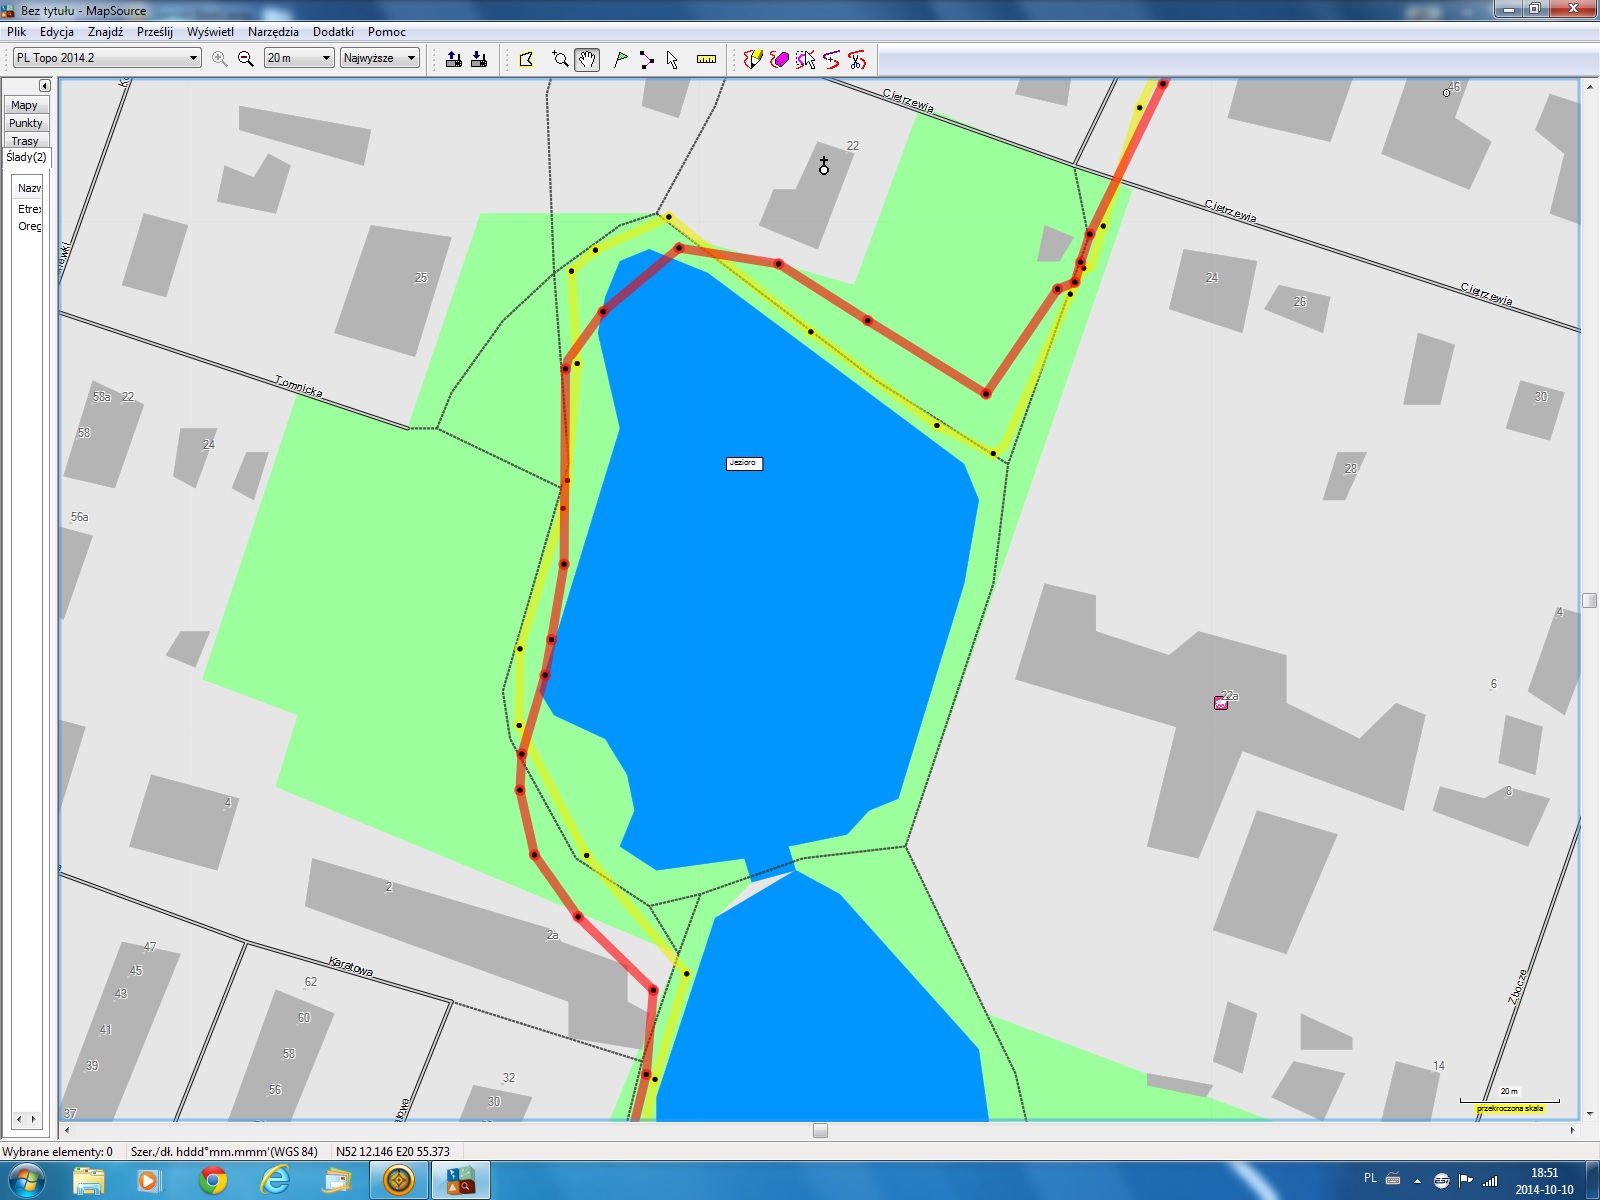Click the Send to device icon
The width and height of the screenshot is (1600, 1200).
coord(454,59)
